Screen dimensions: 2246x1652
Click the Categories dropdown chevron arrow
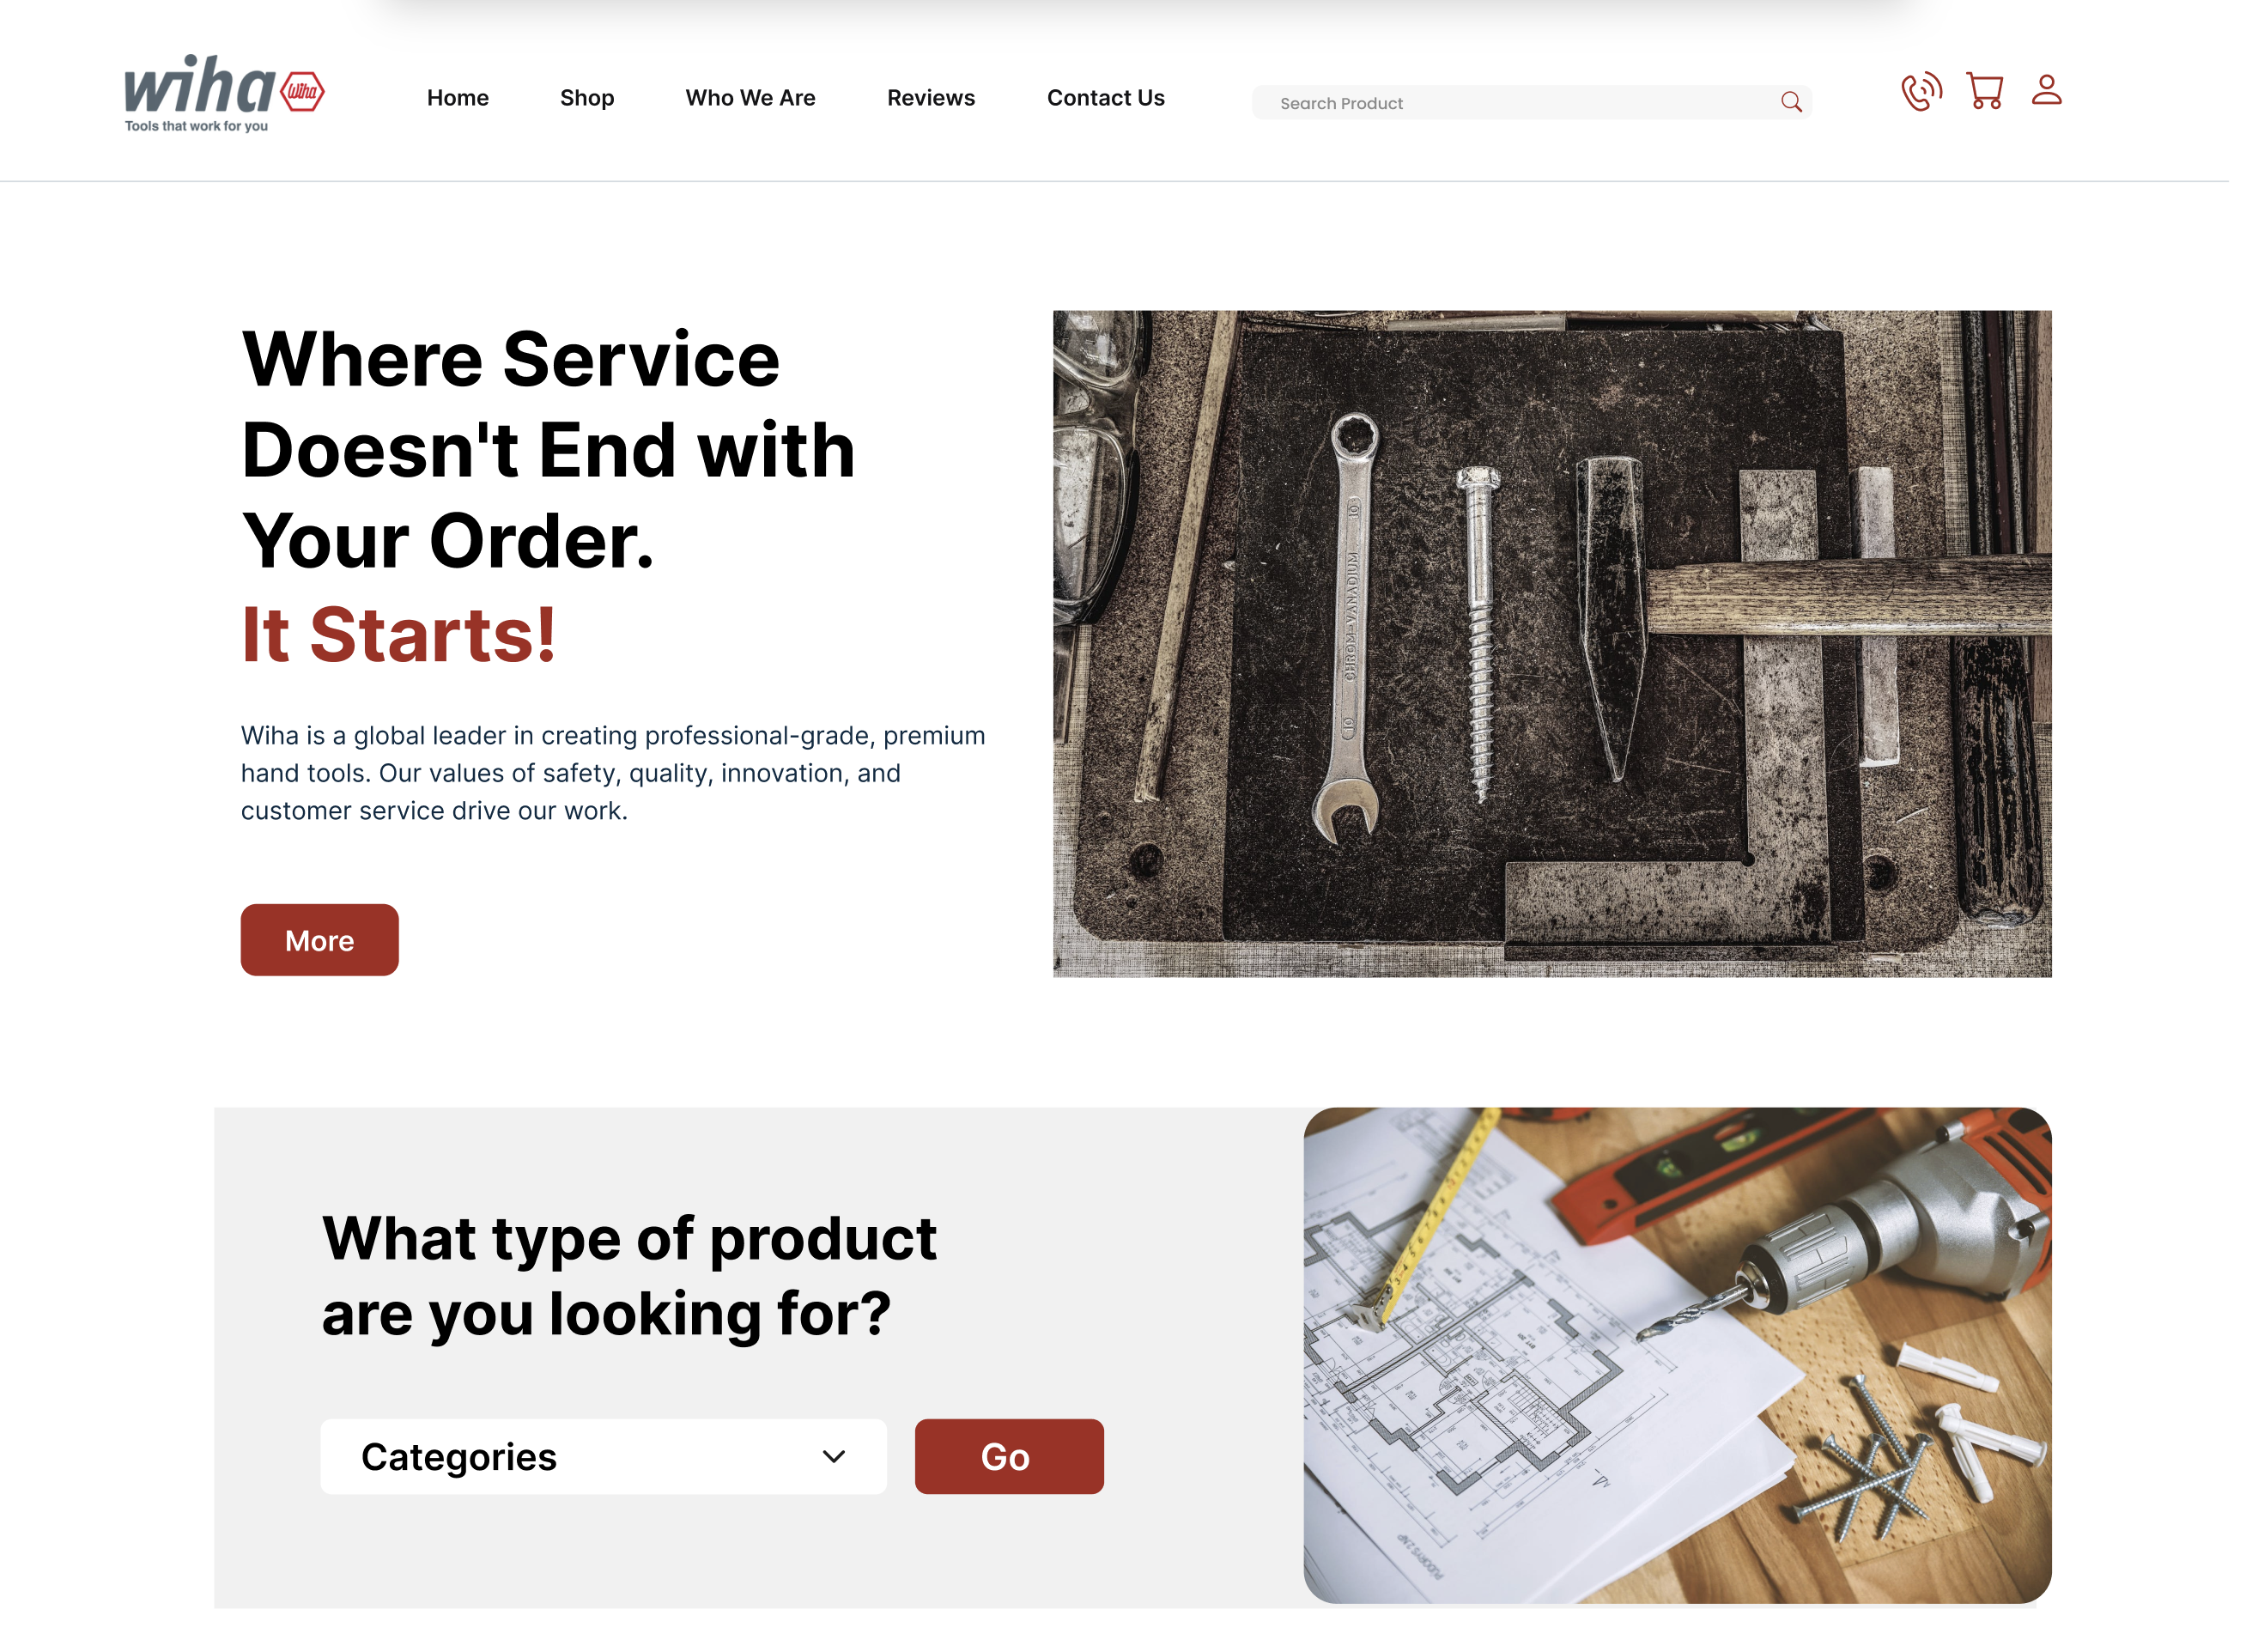click(x=834, y=1456)
